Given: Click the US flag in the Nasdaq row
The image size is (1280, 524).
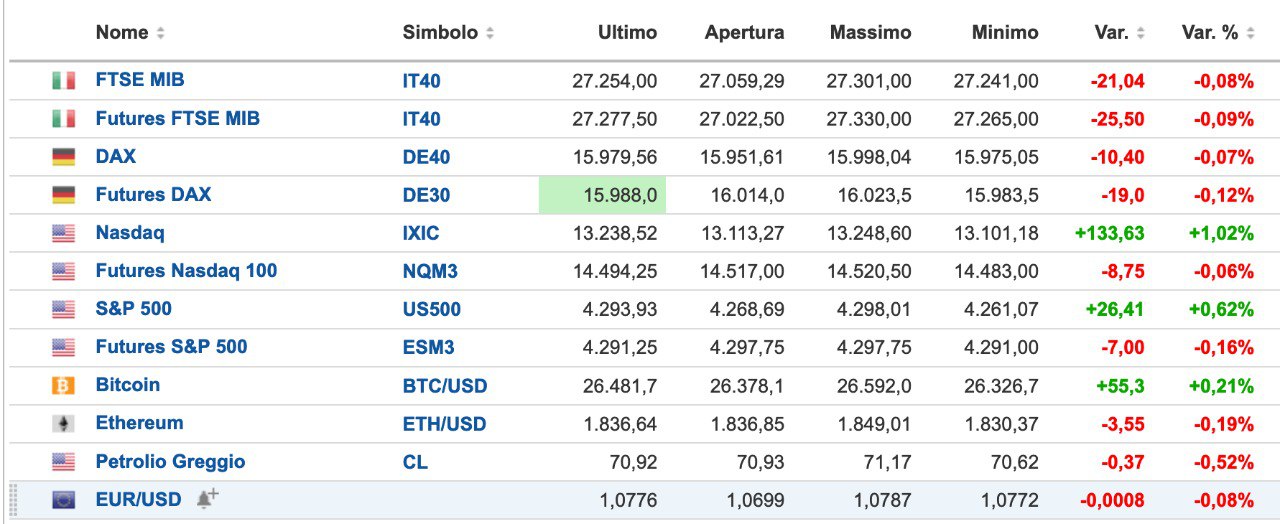Looking at the screenshot, I should pyautogui.click(x=63, y=233).
